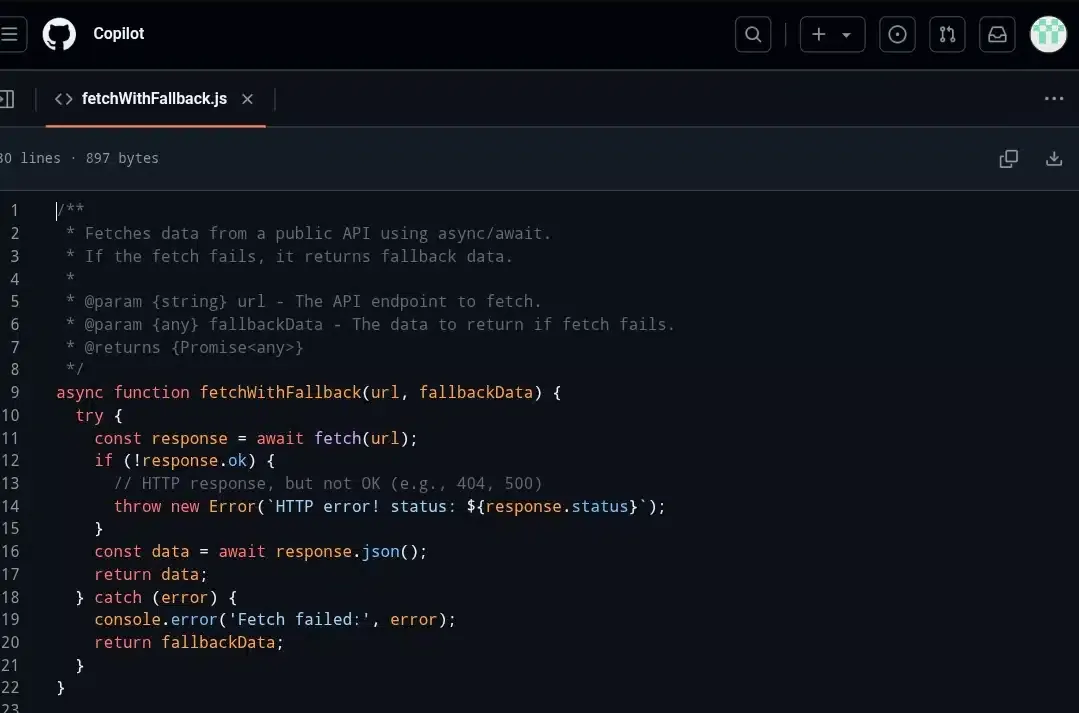Open user avatar profile menu
Viewport: 1079px width, 713px height.
1048,34
